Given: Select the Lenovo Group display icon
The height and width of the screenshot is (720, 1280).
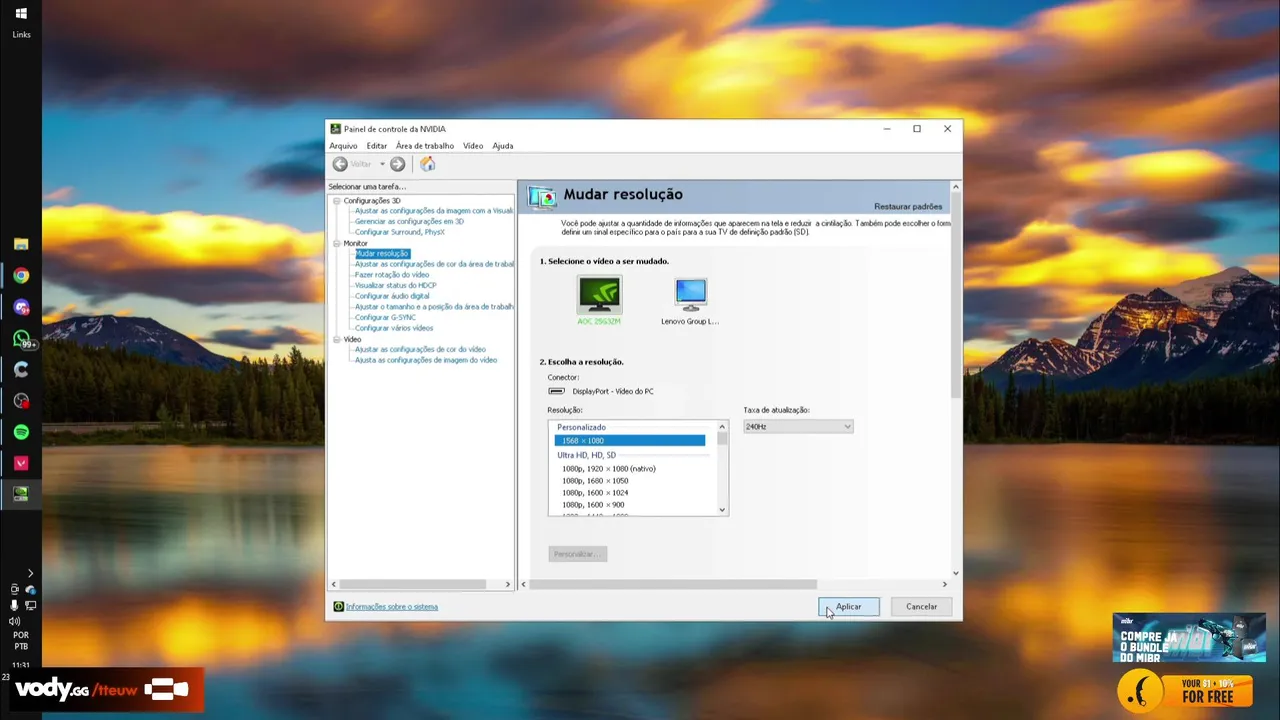Looking at the screenshot, I should coord(690,295).
